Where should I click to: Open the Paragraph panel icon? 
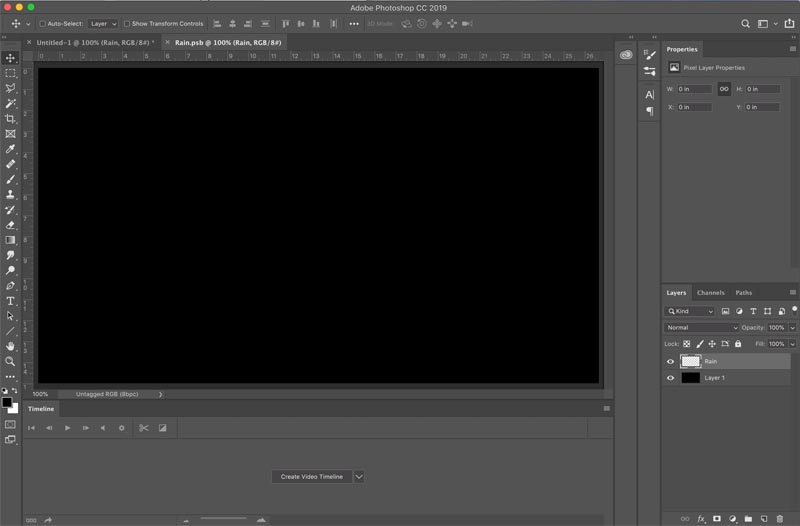tap(649, 111)
